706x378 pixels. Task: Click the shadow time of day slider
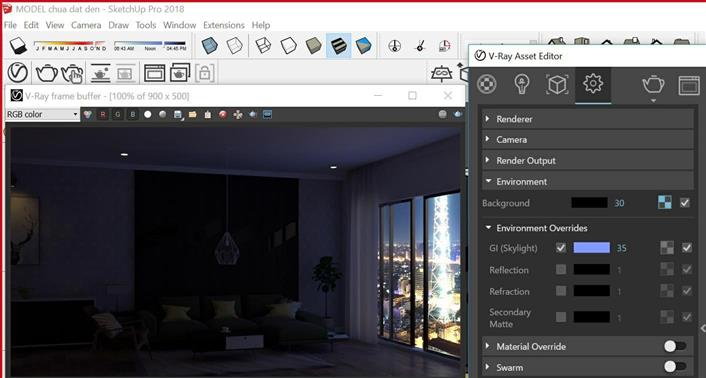150,45
